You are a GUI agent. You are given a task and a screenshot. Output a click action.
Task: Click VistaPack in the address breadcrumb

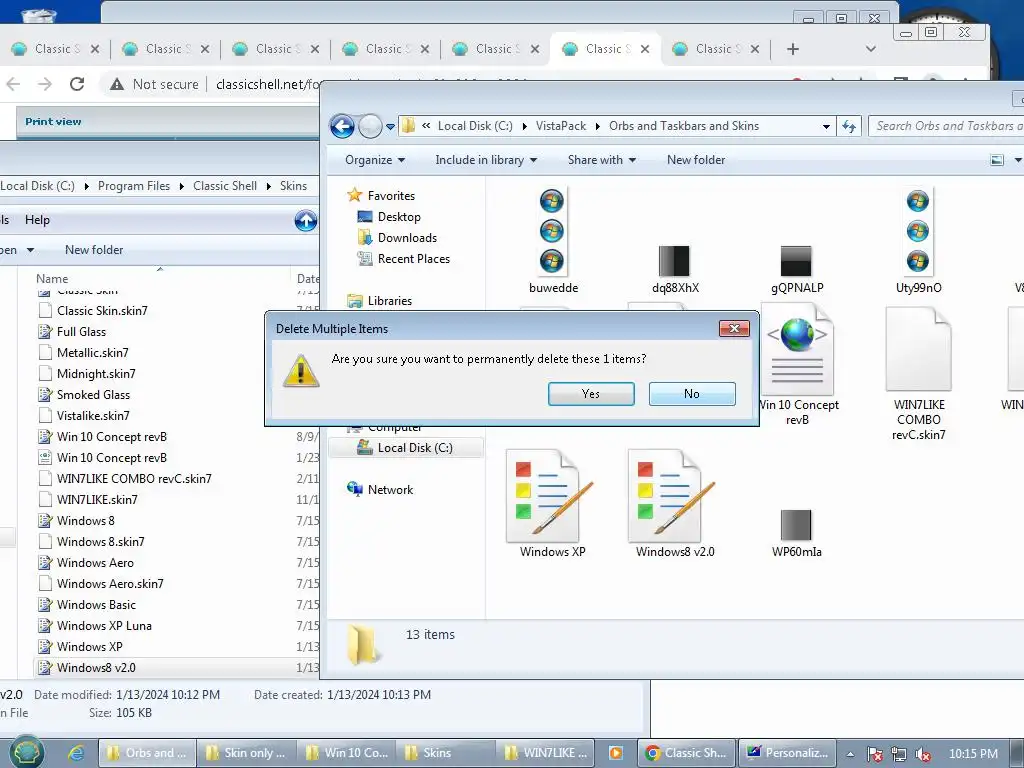click(560, 126)
